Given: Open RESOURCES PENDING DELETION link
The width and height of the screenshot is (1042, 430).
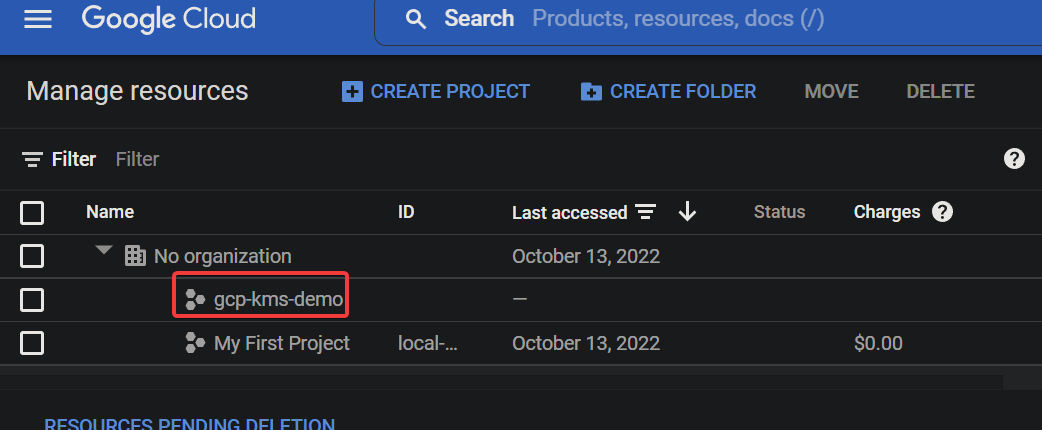Looking at the screenshot, I should (189, 424).
